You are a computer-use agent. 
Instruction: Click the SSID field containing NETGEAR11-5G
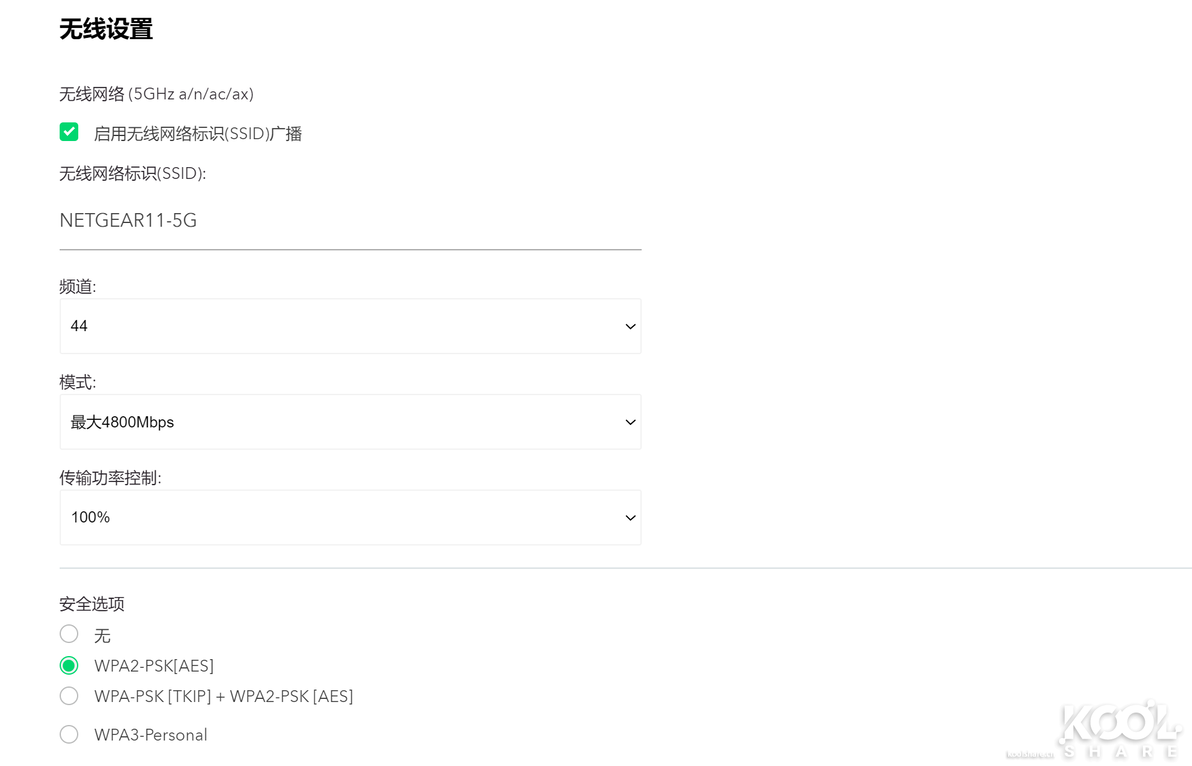[350, 221]
